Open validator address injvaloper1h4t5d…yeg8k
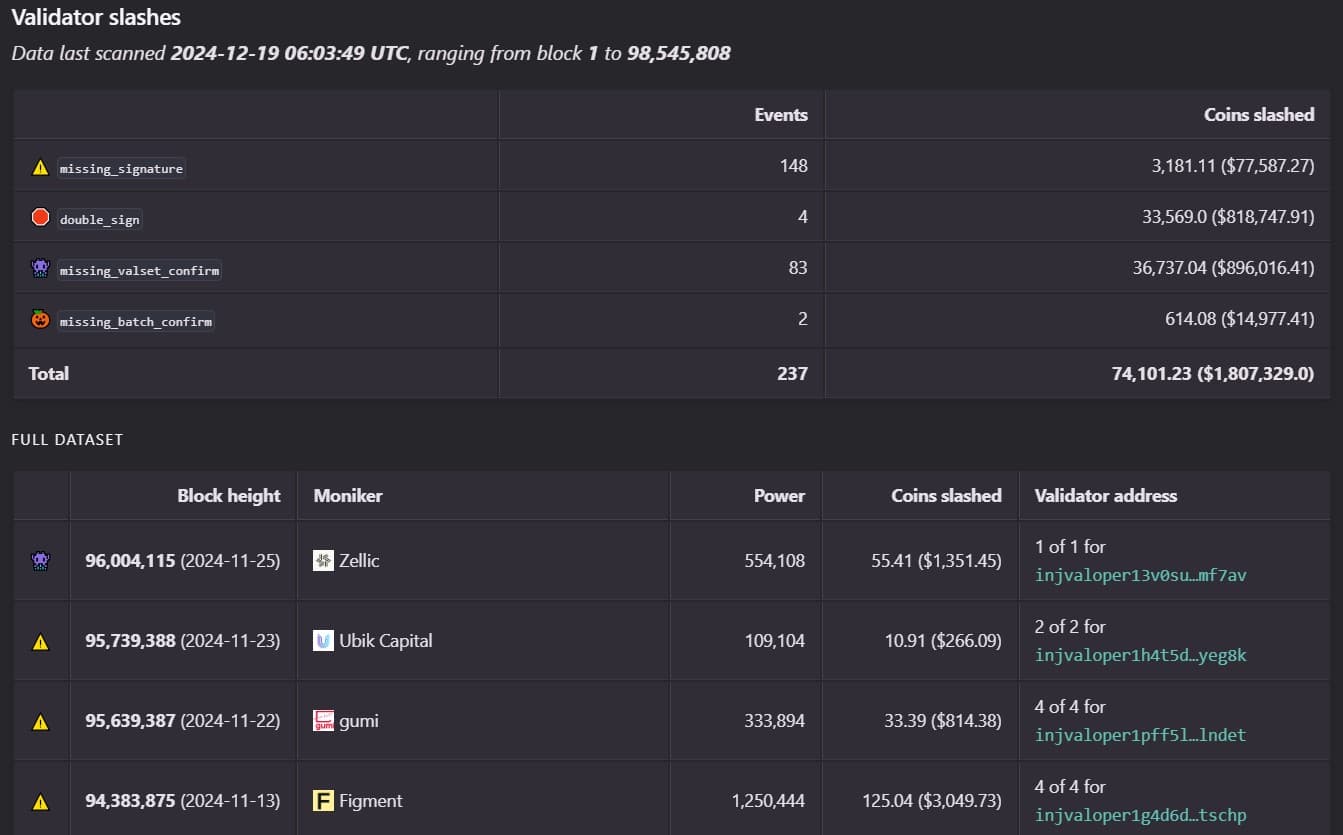 [1140, 656]
